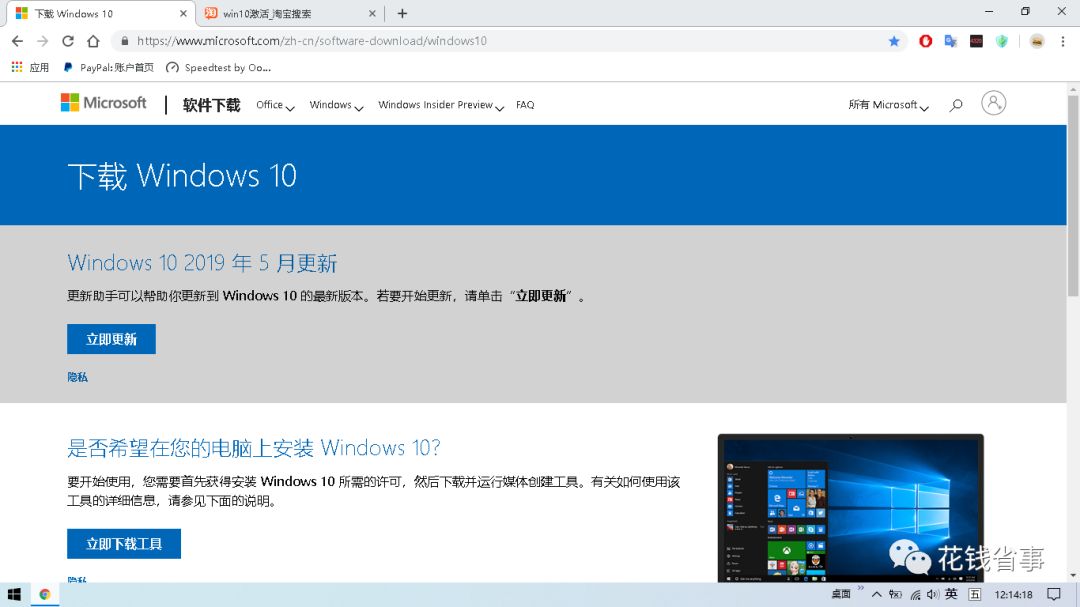The image size is (1080, 607).
Task: Click the Microsoft logo icon
Action: (x=70, y=102)
